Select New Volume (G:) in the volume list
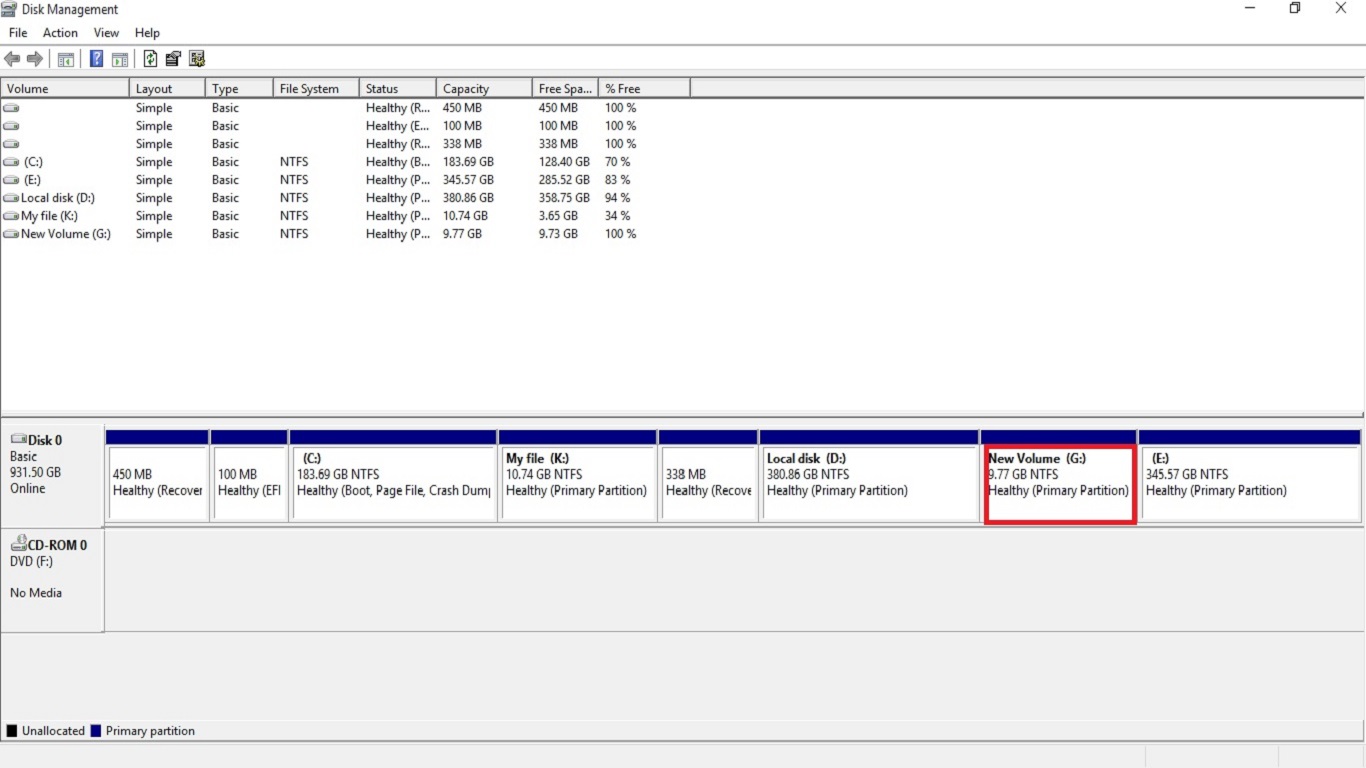 point(345,234)
